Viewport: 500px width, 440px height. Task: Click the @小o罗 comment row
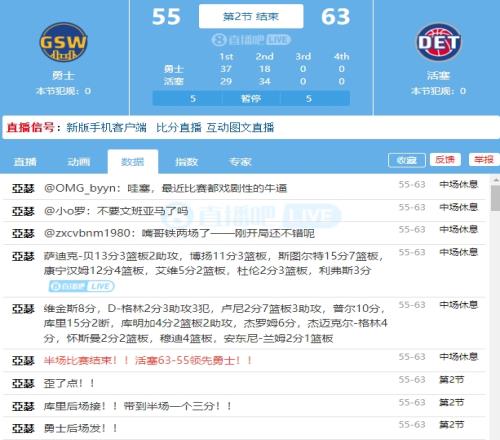point(244,211)
